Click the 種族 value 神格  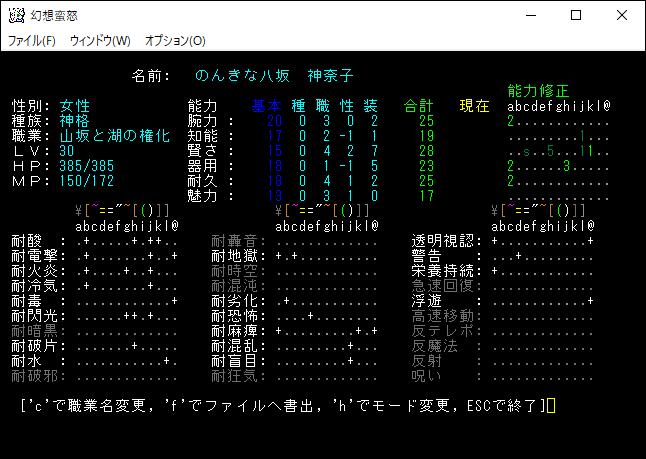75,121
